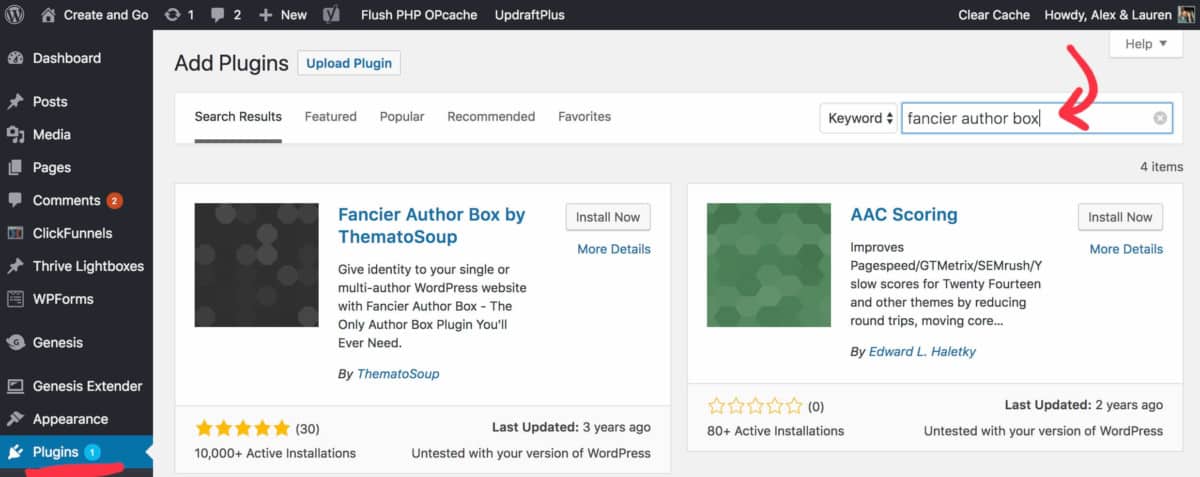
Task: Click the Genesis Extender sidebar icon
Action: pyautogui.click(x=15, y=386)
